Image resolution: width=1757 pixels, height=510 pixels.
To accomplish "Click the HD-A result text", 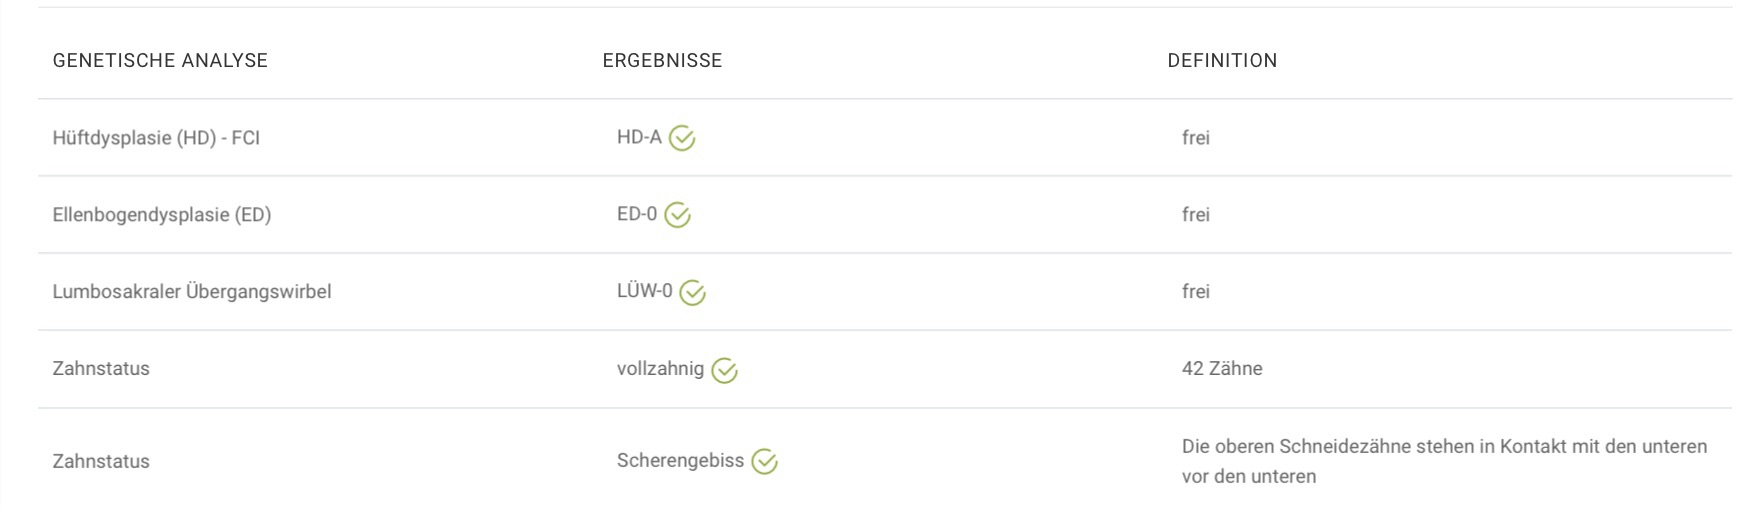I will (x=639, y=138).
